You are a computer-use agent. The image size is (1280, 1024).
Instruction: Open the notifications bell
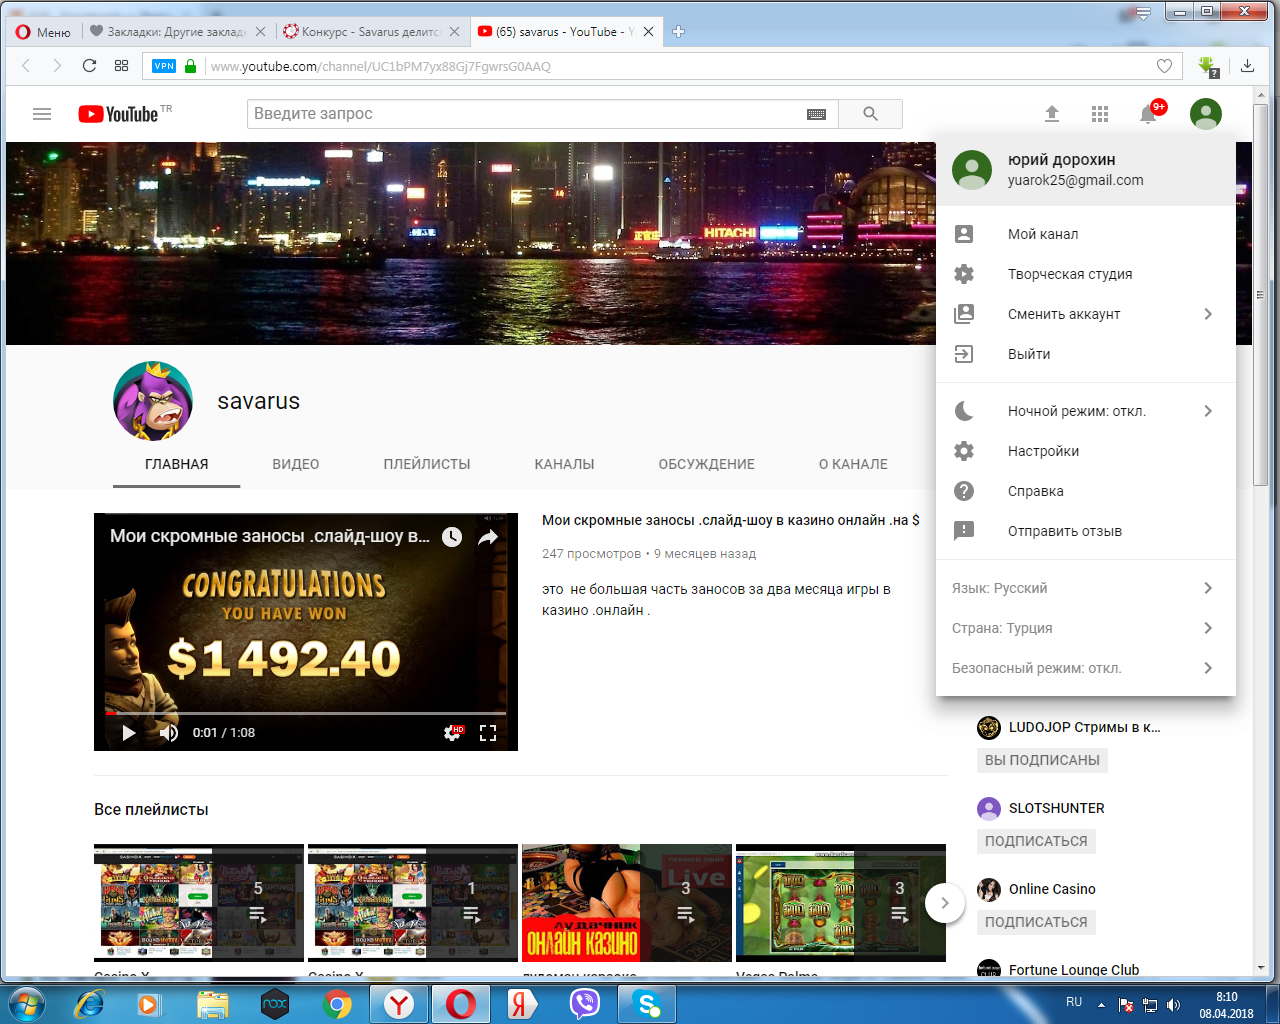click(1148, 114)
